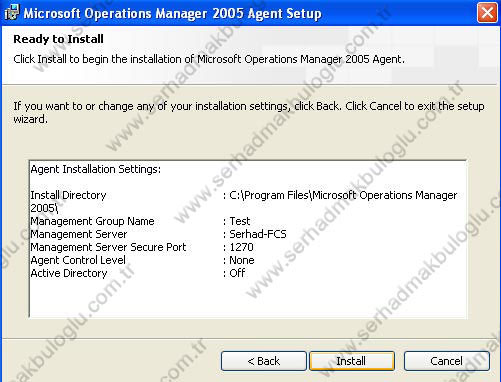Viewport: 501px width, 382px height.
Task: Click the server value 'Serhad-FCS'
Action: click(x=258, y=234)
